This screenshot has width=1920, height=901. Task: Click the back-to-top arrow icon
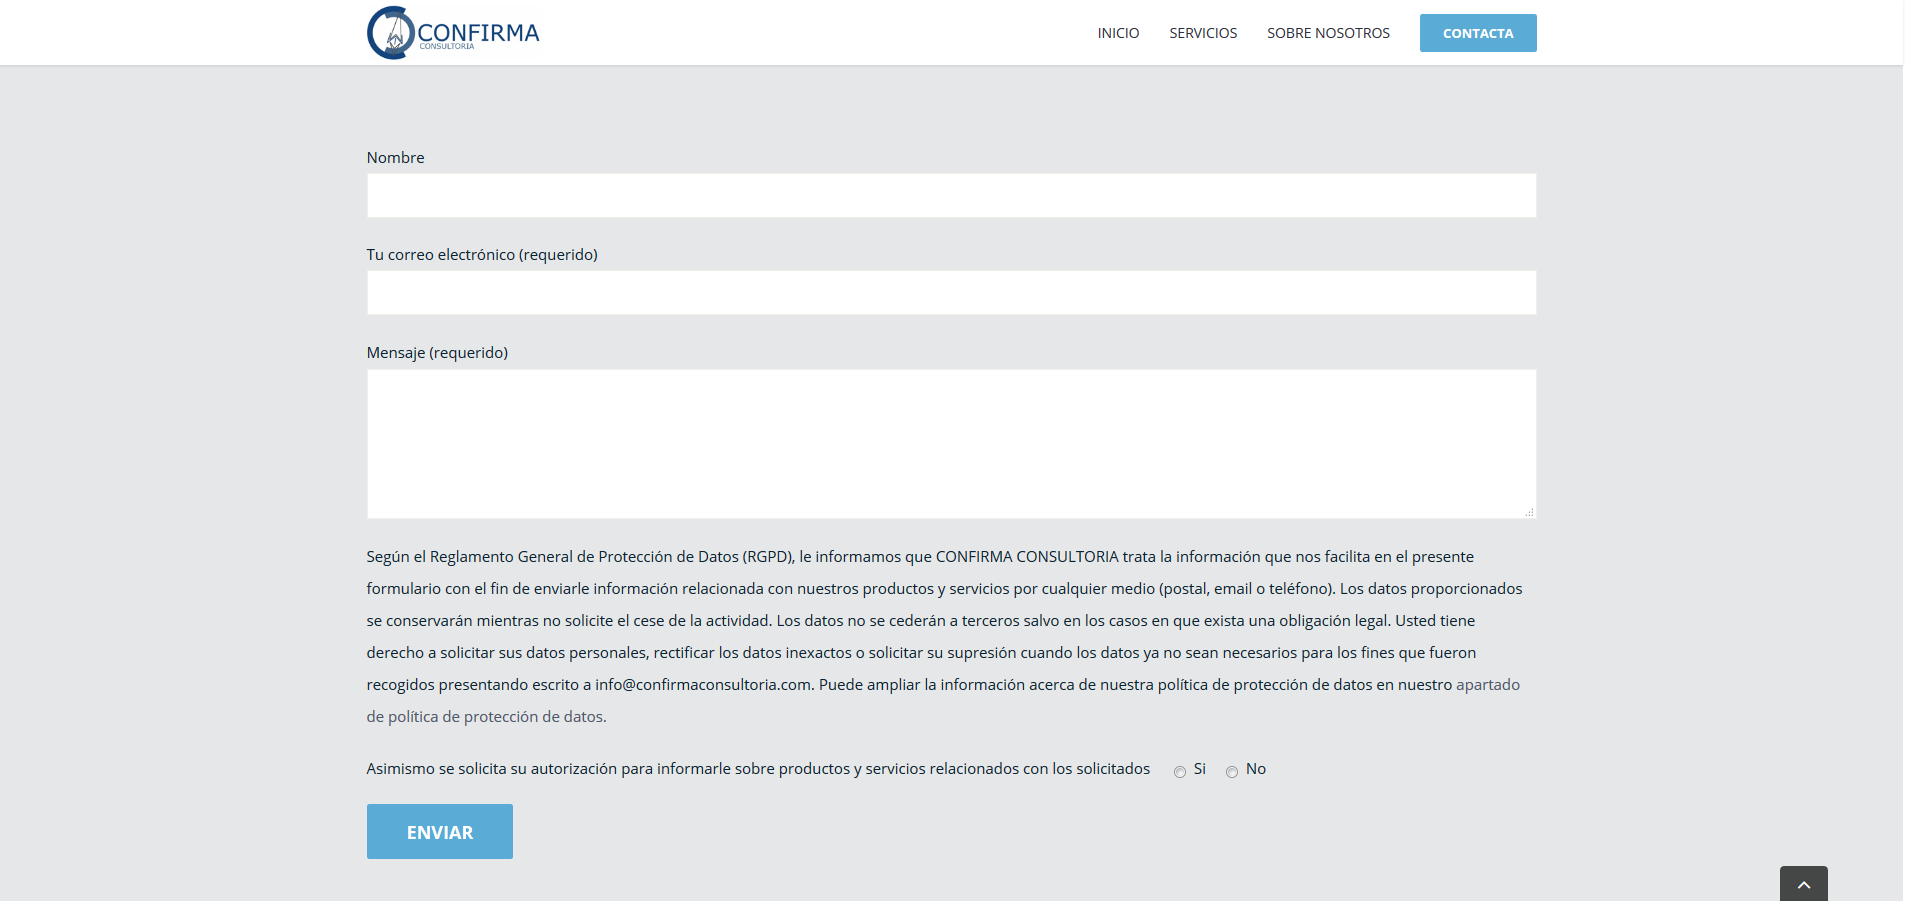(1804, 884)
